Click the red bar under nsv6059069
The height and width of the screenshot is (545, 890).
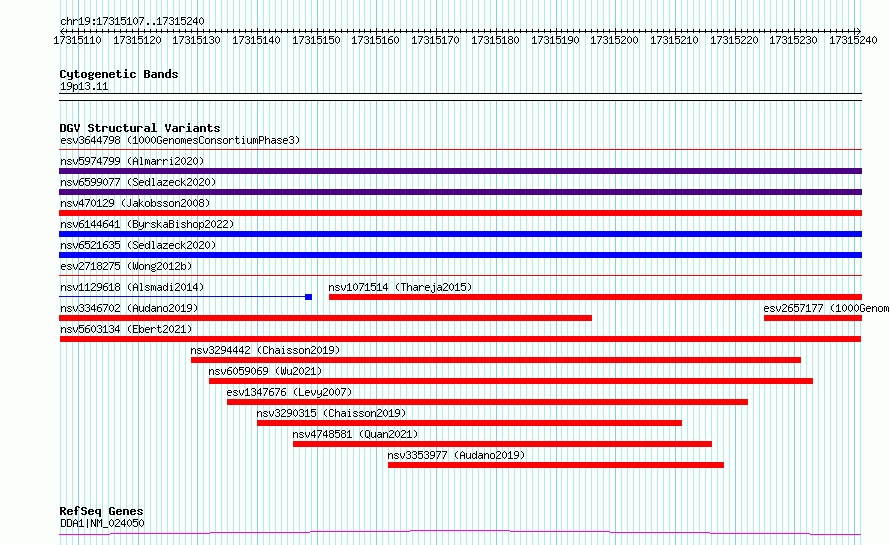tap(511, 381)
